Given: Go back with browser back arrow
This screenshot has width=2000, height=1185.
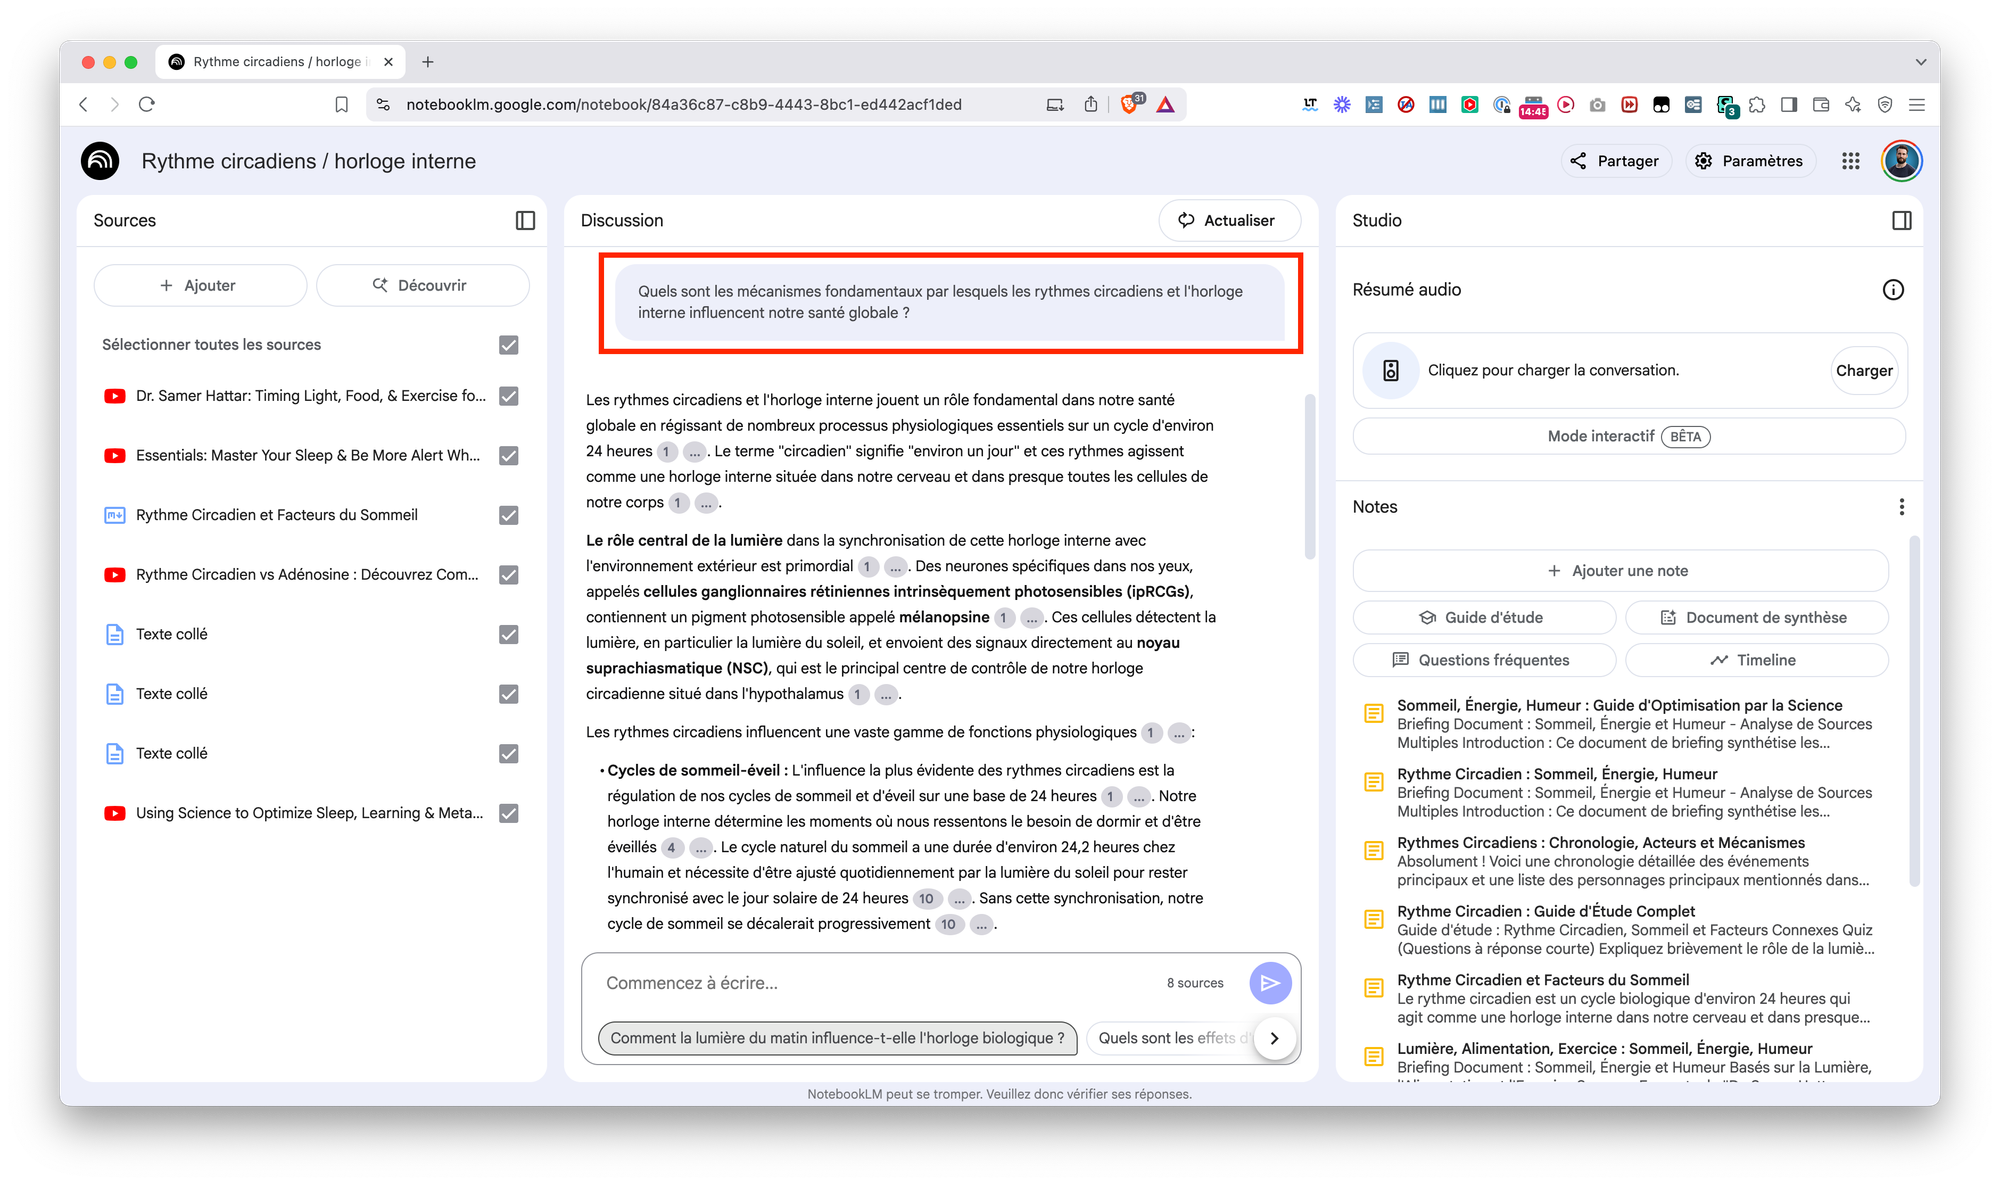Looking at the screenshot, I should tap(84, 104).
